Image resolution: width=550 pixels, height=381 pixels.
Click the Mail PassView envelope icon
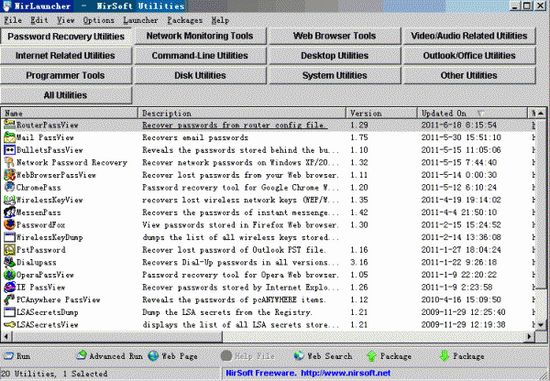[9, 137]
